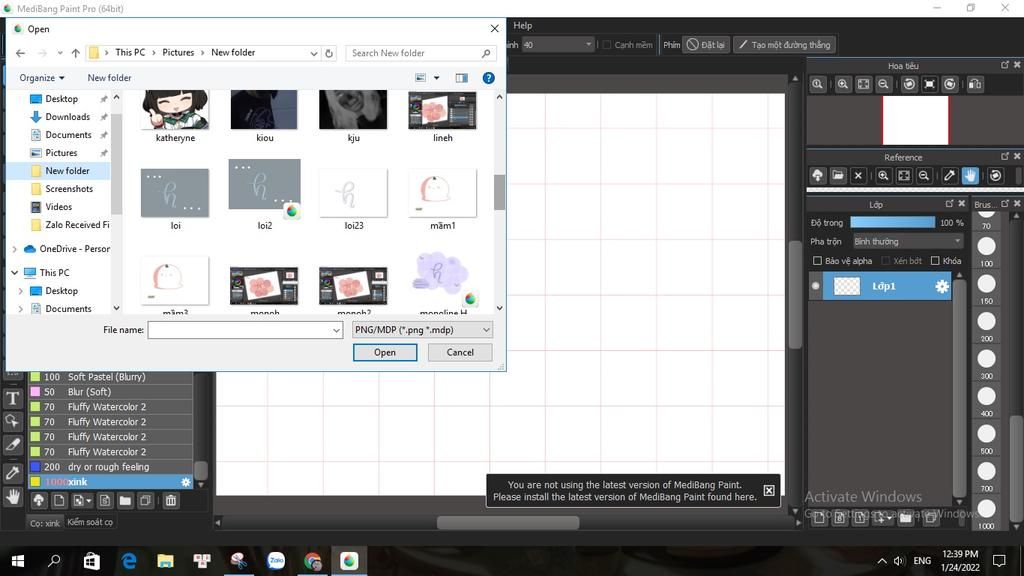Expand address bar path dropdown
This screenshot has height=576, width=1024.
tap(313, 53)
